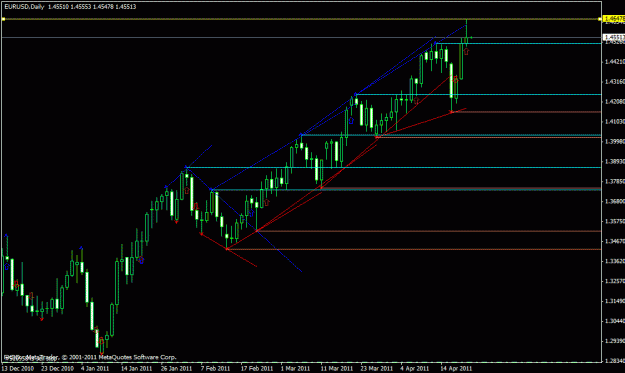Click the 26 Jan 2011 date label
625x373 pixels.
pos(177,368)
